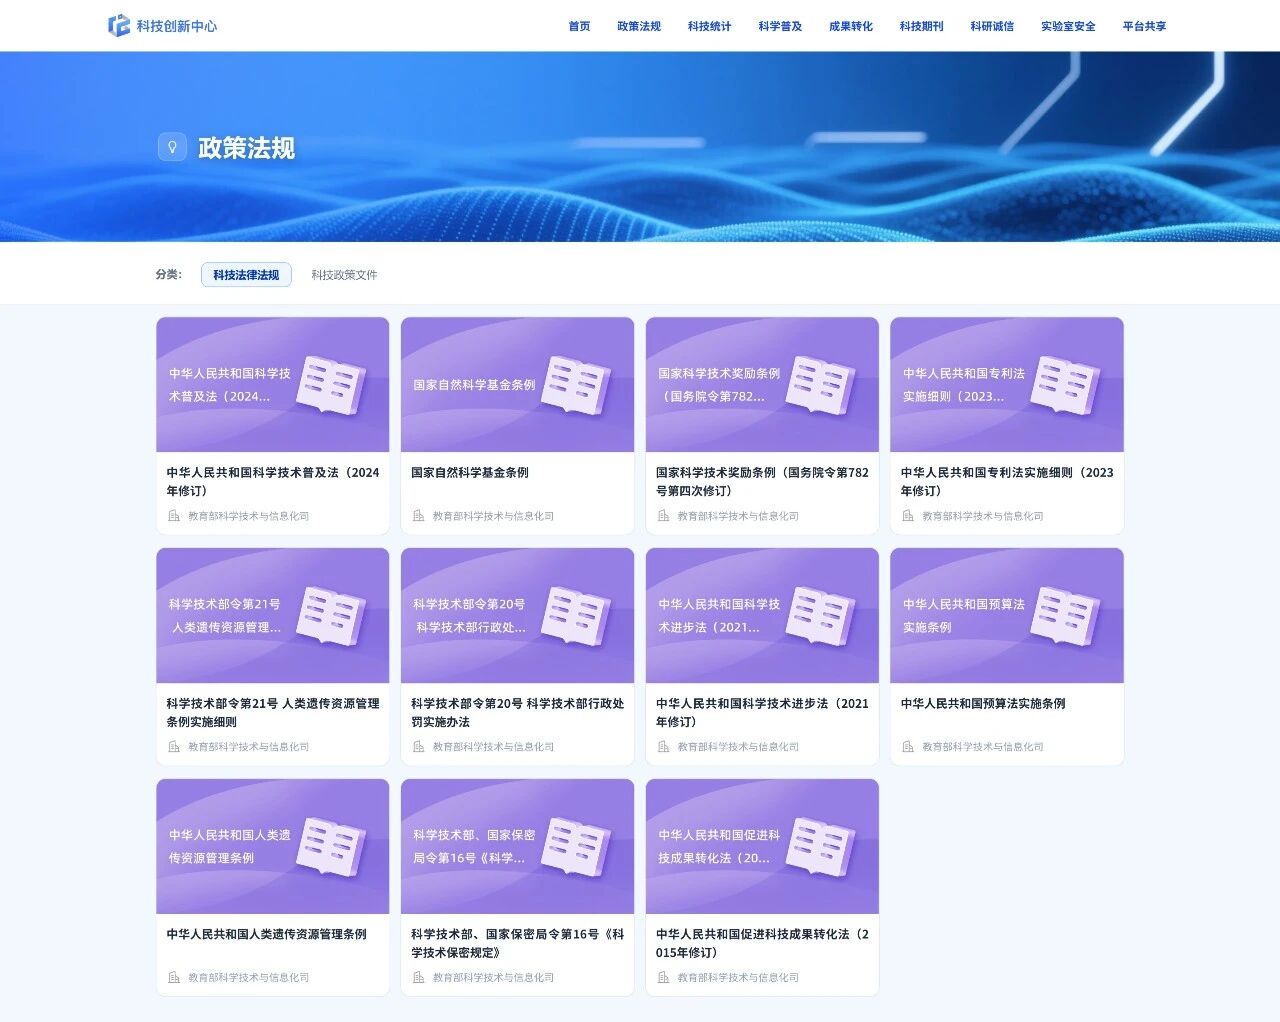Viewport: 1280px width, 1022px height.
Task: Click 科学技术进步法 card purple thumbnail
Action: pos(762,615)
